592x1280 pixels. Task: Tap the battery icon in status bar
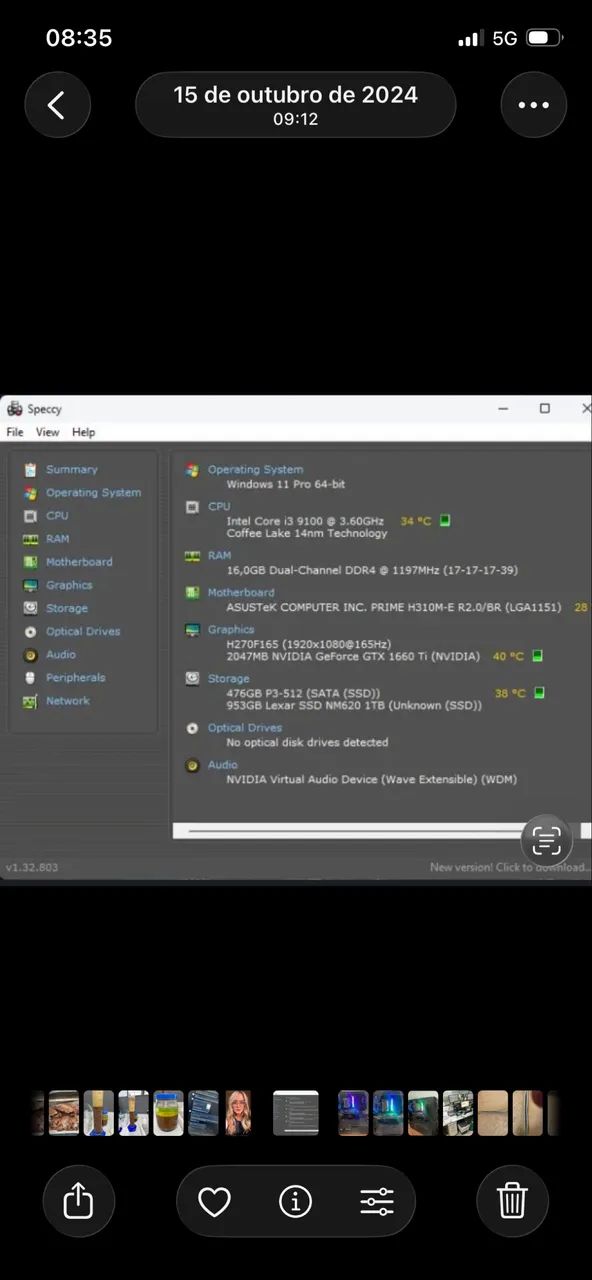[544, 38]
